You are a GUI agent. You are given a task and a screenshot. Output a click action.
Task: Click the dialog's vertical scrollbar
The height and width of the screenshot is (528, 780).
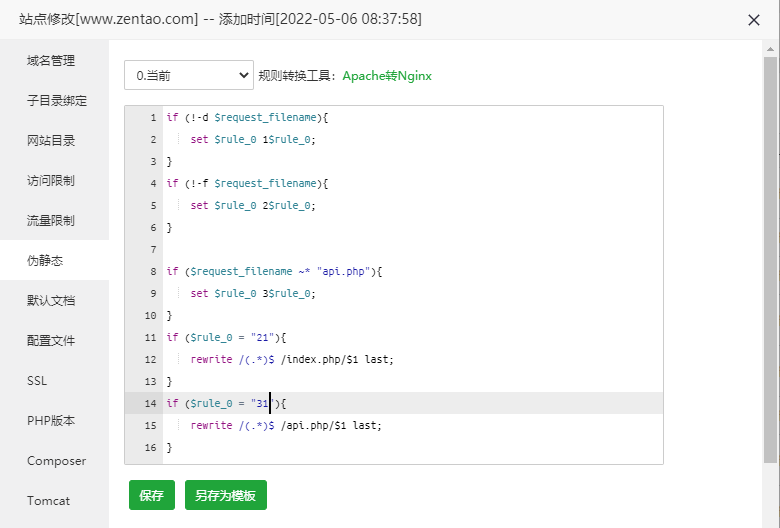771,250
